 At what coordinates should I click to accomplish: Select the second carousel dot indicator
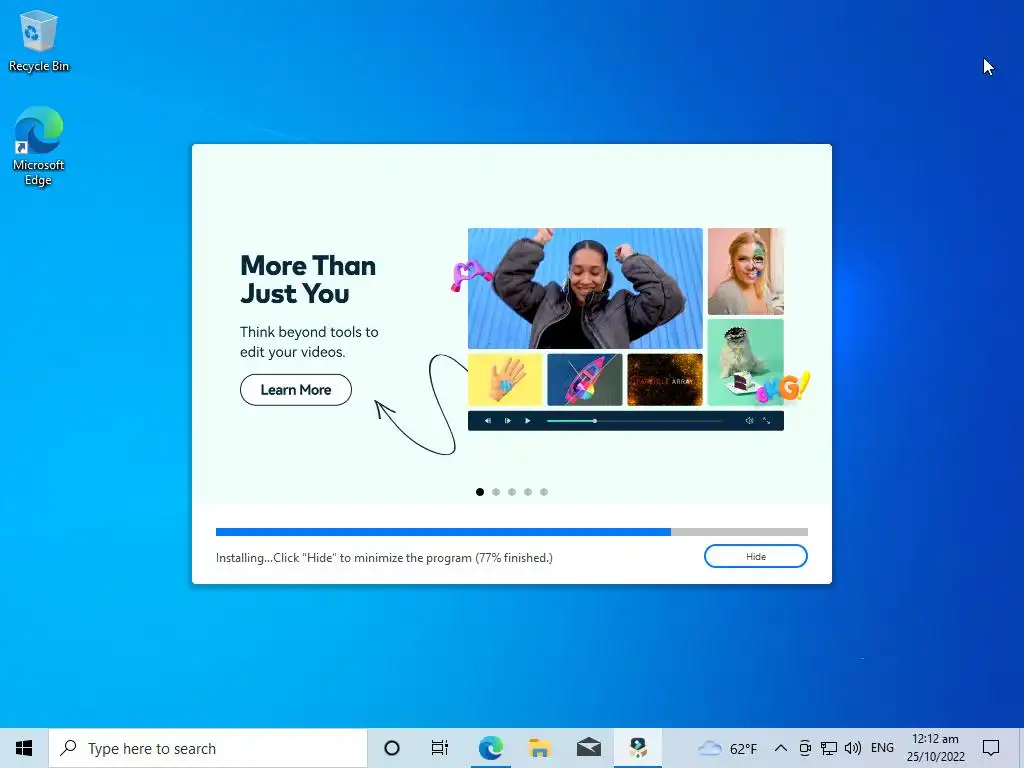click(496, 492)
